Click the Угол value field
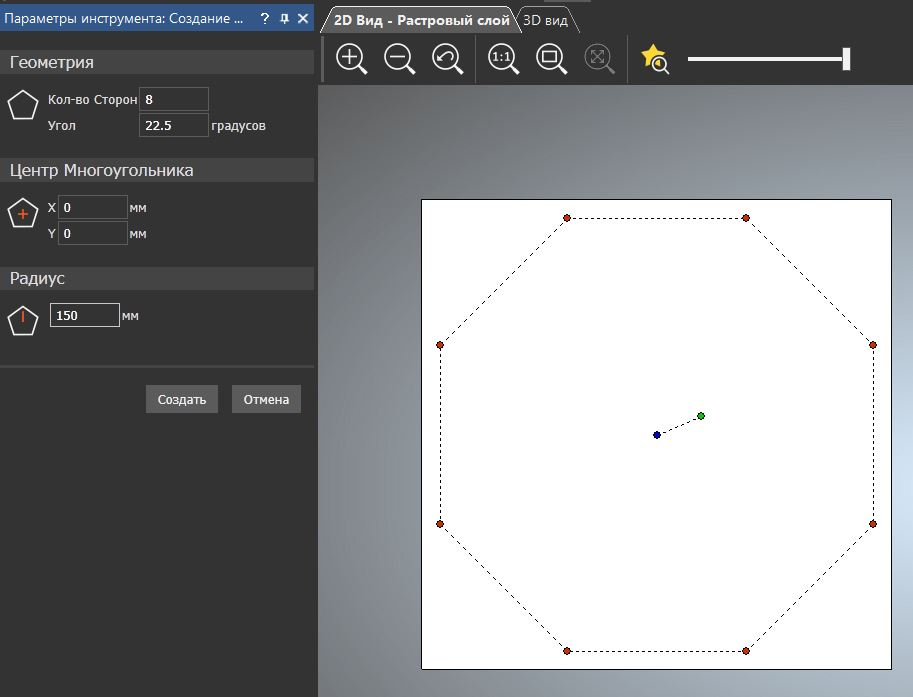Image resolution: width=913 pixels, height=697 pixels. click(174, 125)
